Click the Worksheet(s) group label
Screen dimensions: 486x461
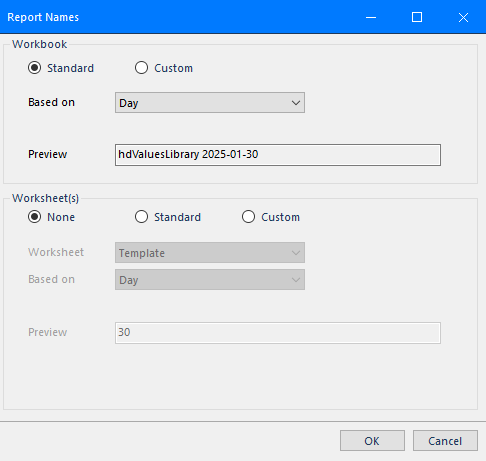tap(45, 198)
